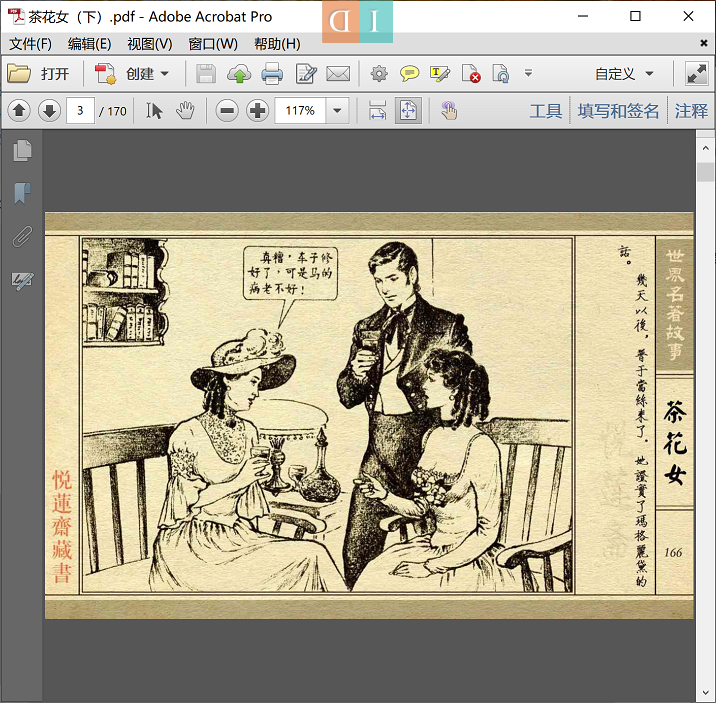Click the scrollbar up arrow
Screen dimensions: 716x703
tap(705, 148)
